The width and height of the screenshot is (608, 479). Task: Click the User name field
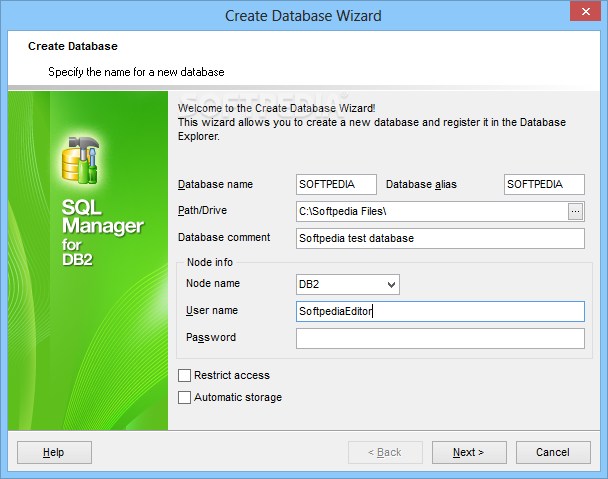(x=440, y=311)
